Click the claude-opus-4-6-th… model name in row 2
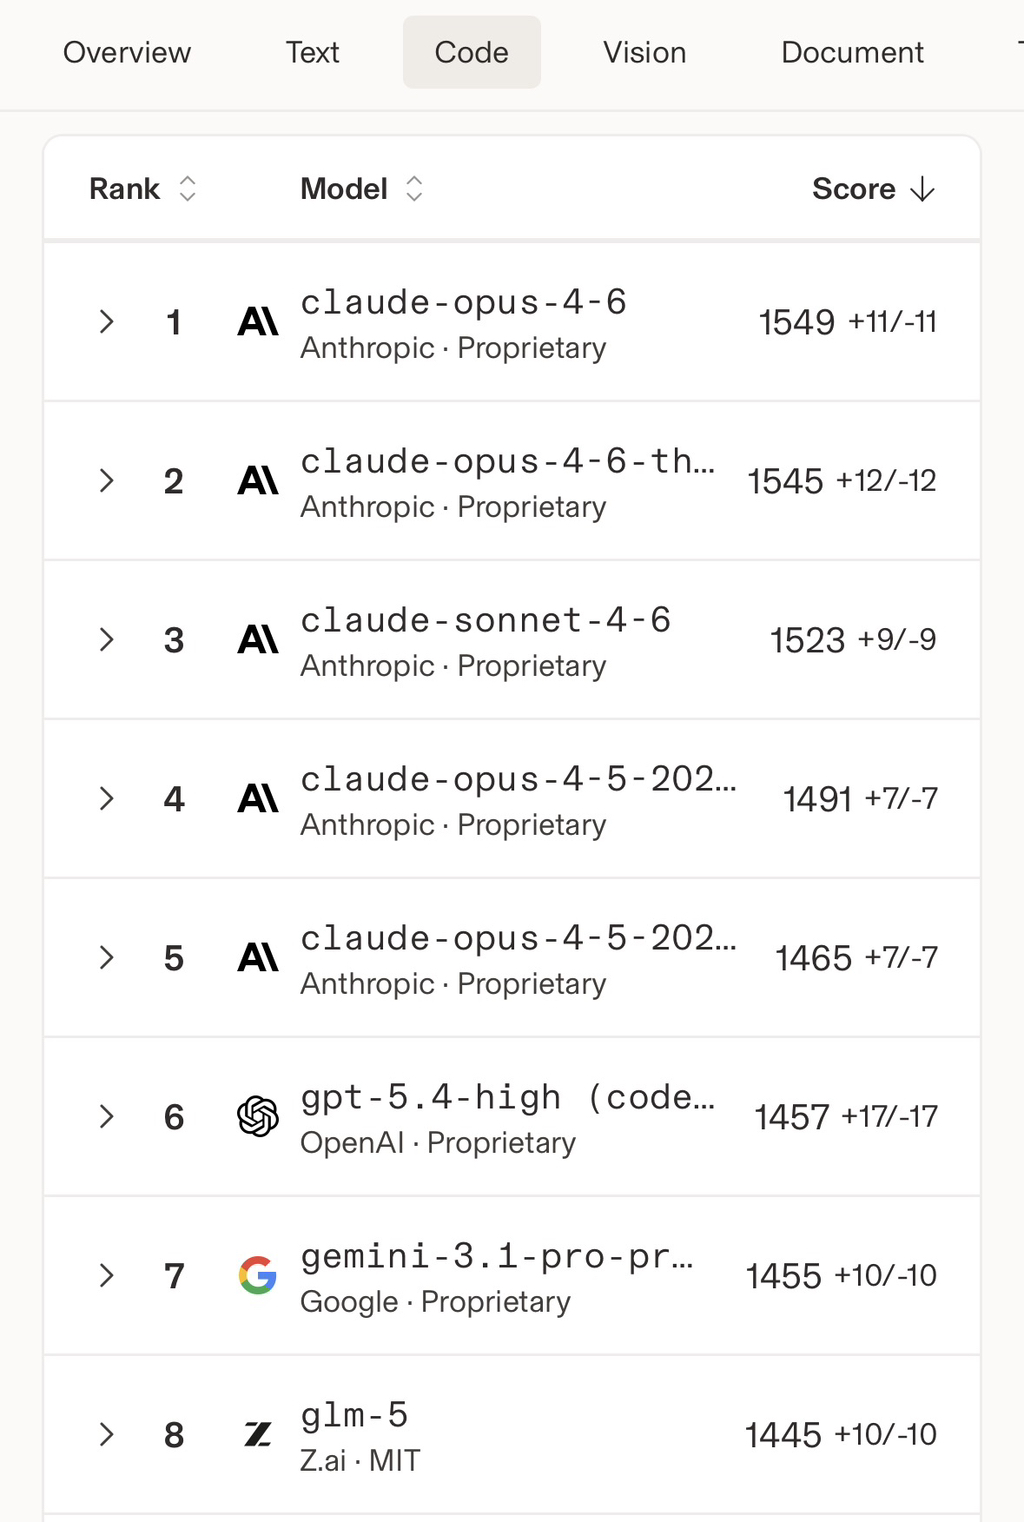The width and height of the screenshot is (1024, 1522). point(507,462)
